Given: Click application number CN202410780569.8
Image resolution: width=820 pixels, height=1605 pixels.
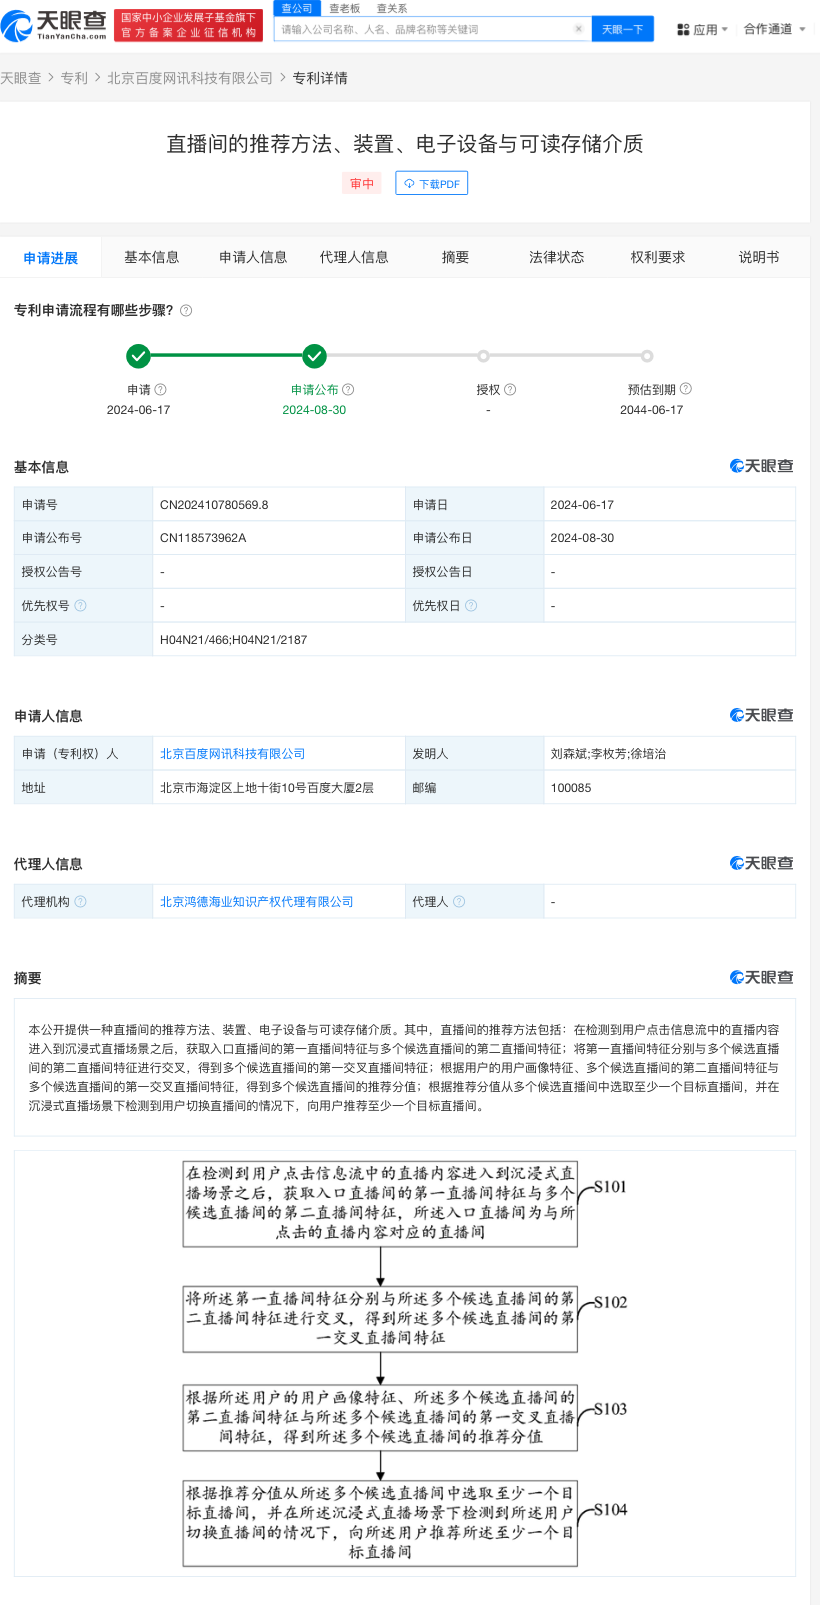Looking at the screenshot, I should (214, 505).
